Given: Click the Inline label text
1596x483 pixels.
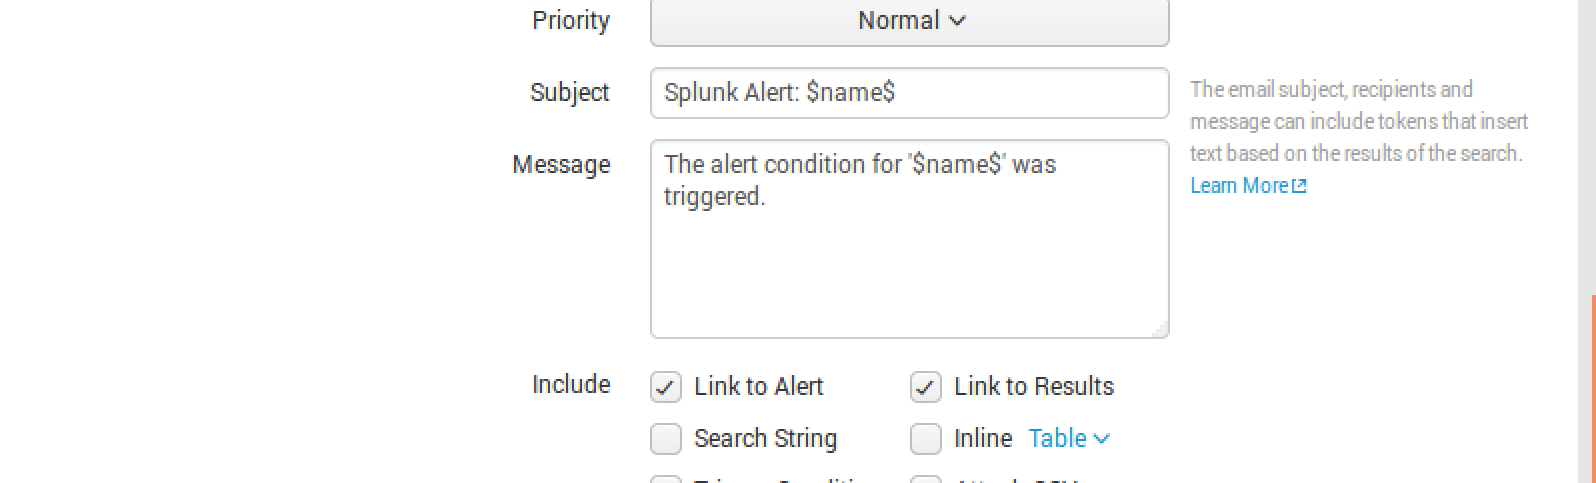Looking at the screenshot, I should pyautogui.click(x=983, y=438).
